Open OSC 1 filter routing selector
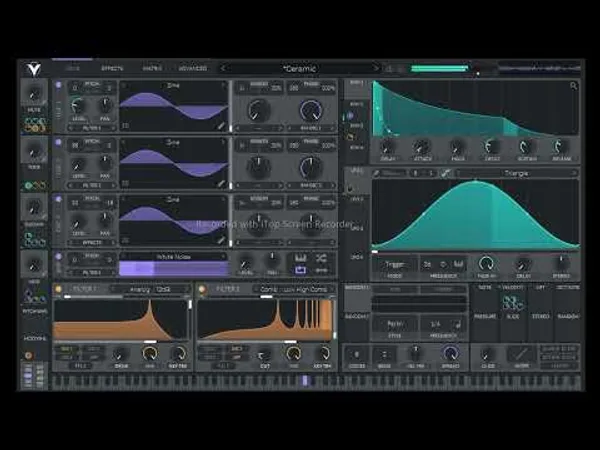Image resolution: width=600 pixels, height=450 pixels. click(92, 128)
